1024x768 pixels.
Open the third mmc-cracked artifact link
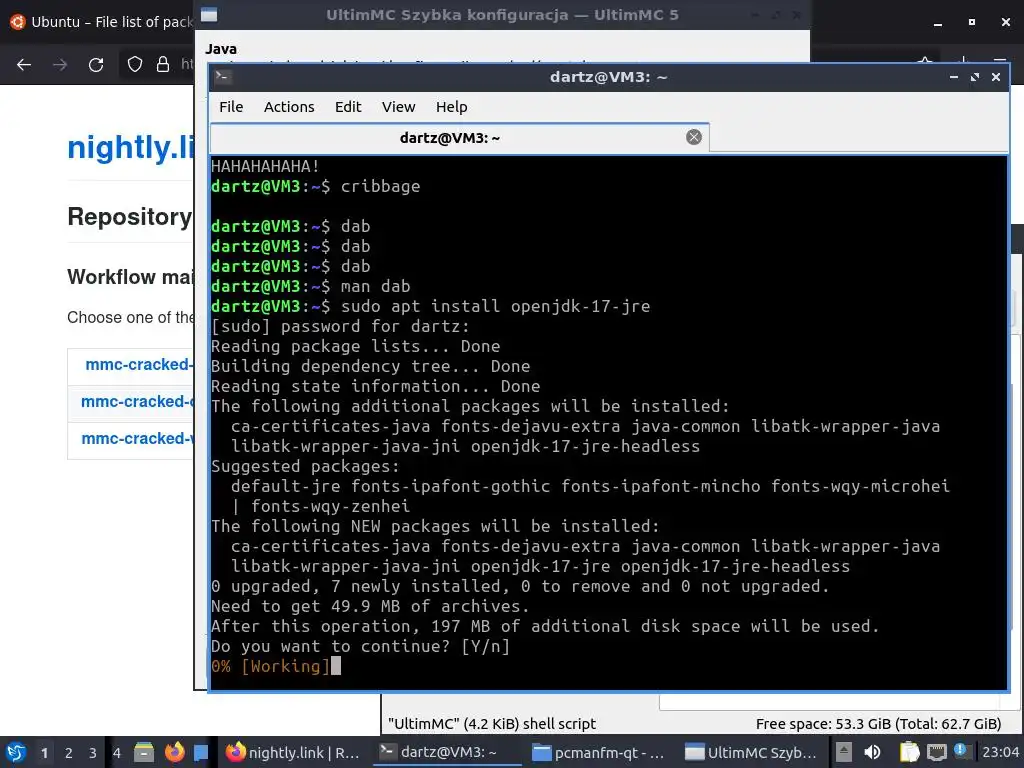[x=137, y=438]
